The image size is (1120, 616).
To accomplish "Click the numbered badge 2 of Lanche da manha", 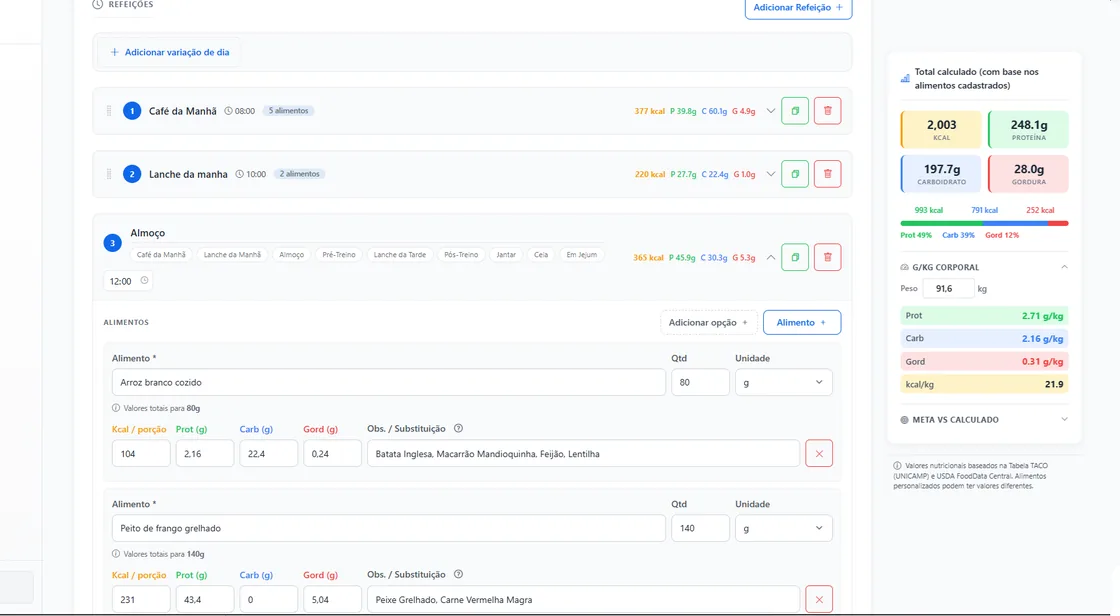I will point(132,174).
